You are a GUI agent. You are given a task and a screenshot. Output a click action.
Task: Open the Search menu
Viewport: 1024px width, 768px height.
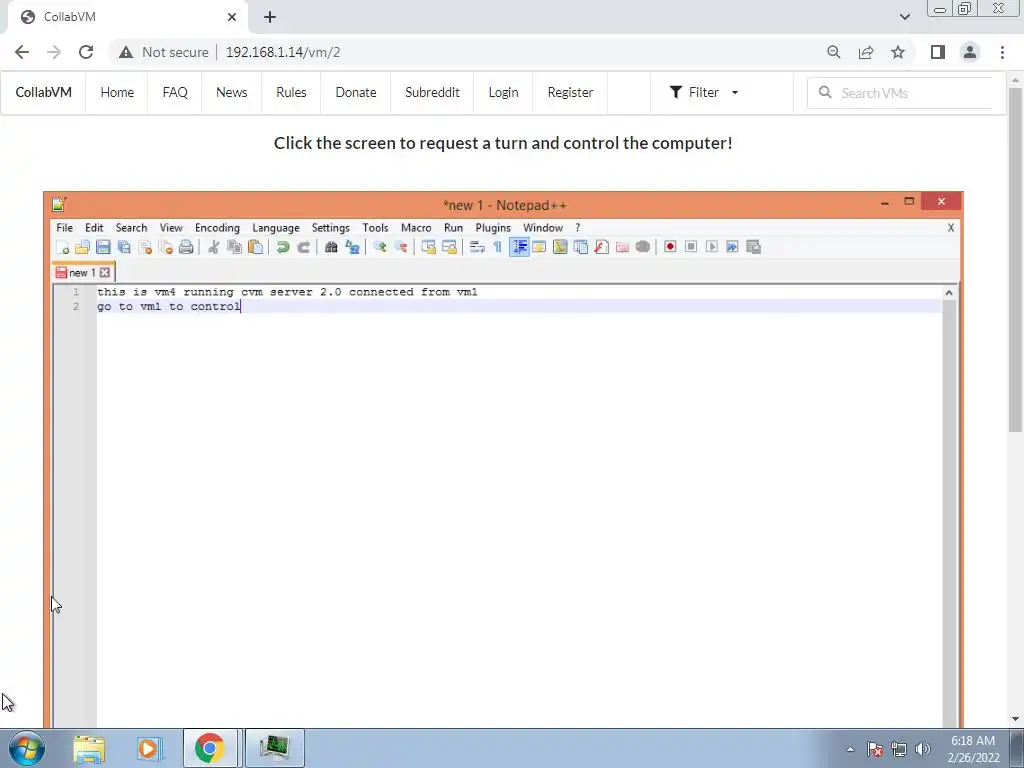(131, 227)
